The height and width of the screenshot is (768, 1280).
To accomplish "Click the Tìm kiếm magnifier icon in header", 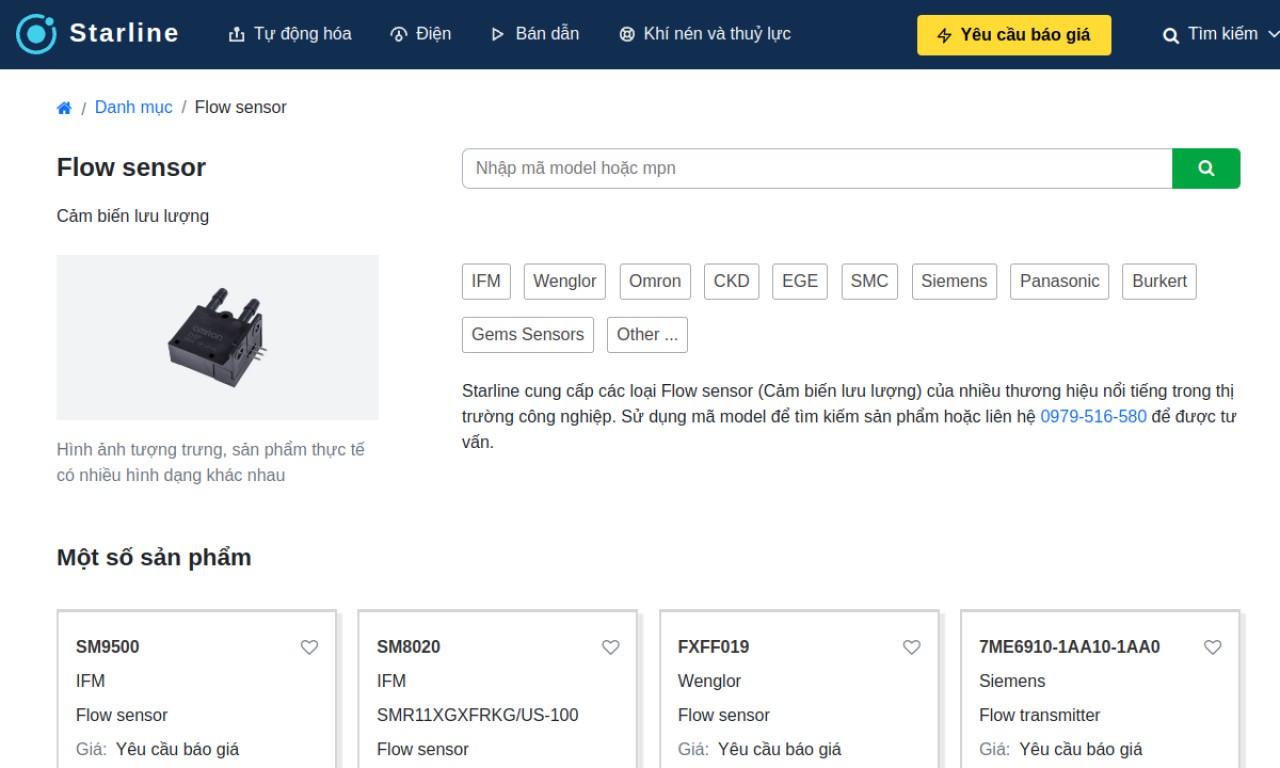I will point(1171,35).
